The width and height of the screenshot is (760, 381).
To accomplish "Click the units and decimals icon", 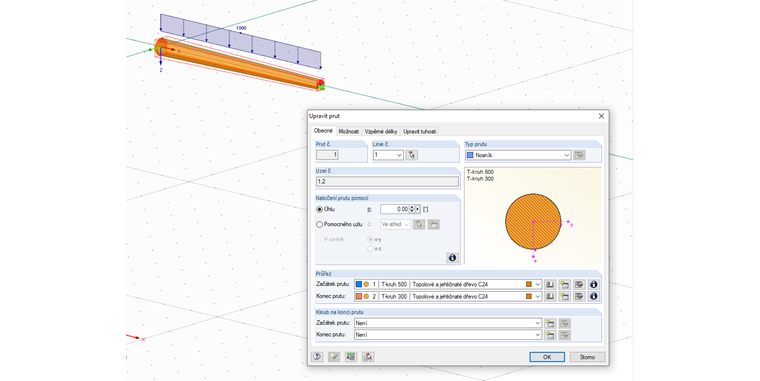I will [x=351, y=357].
